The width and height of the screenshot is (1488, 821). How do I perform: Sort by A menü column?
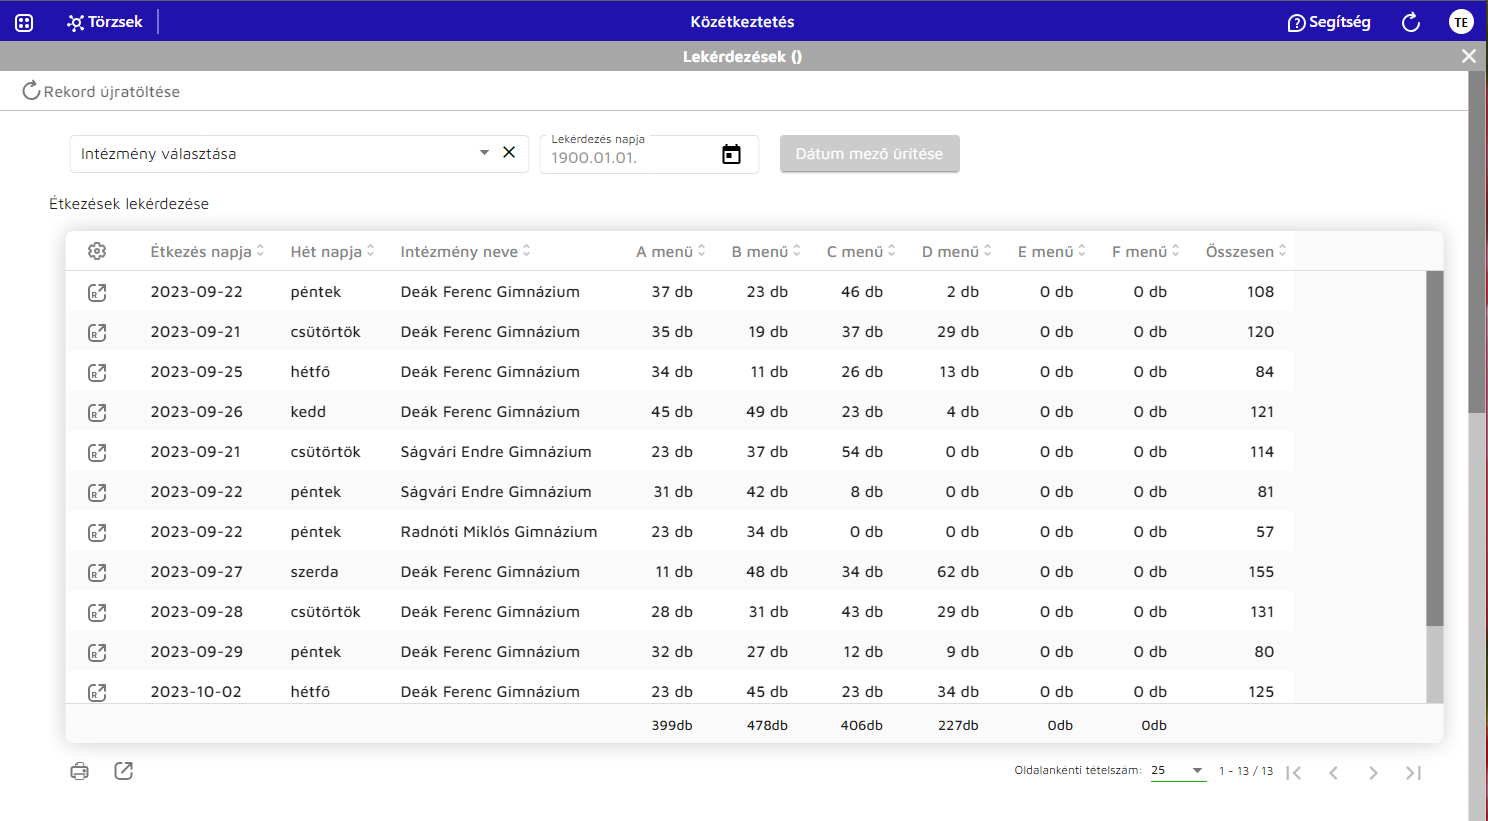tap(670, 251)
